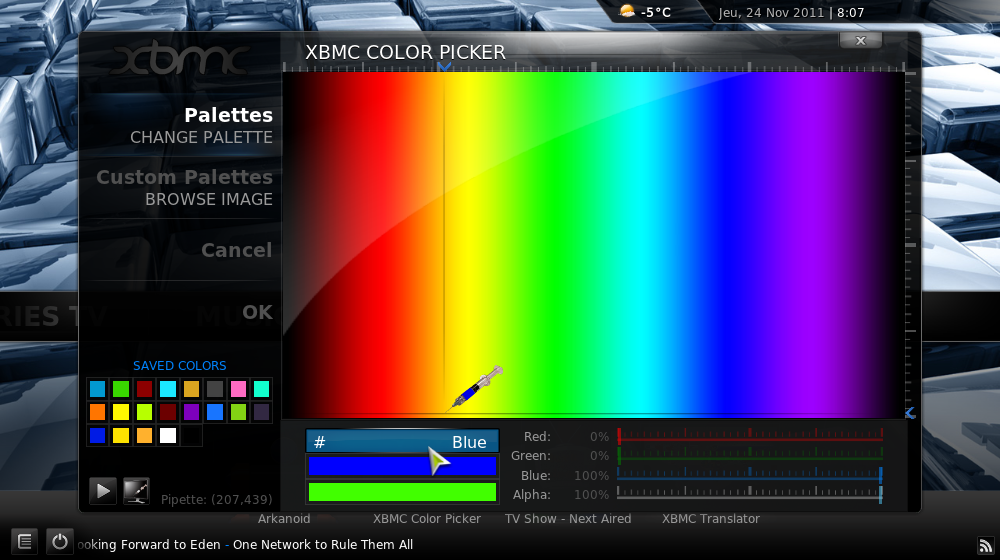
Task: Close the color picker with the X
Action: [860, 41]
